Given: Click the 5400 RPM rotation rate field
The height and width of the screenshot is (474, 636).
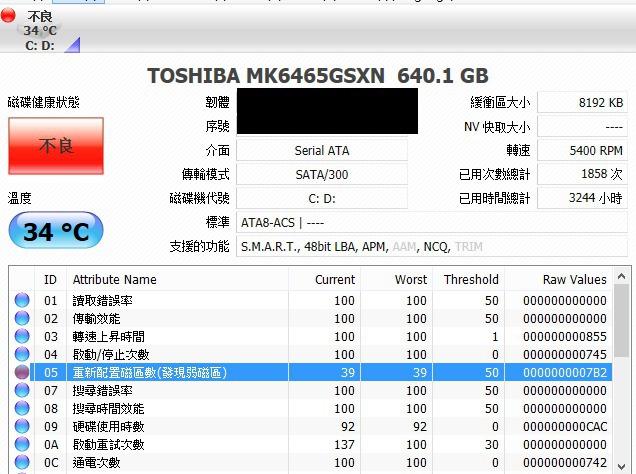Looking at the screenshot, I should [582, 150].
